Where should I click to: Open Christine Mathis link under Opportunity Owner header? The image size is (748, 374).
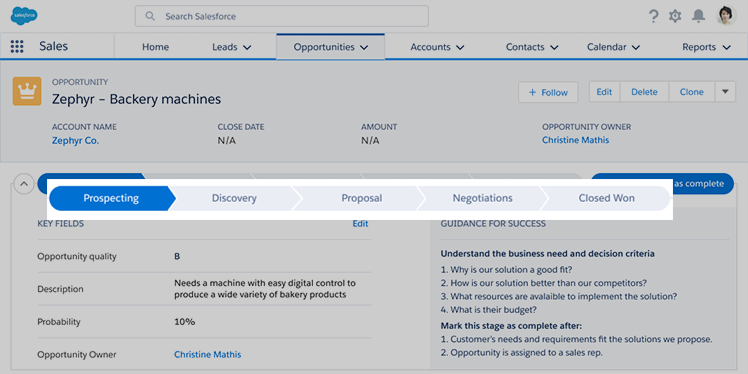575,140
